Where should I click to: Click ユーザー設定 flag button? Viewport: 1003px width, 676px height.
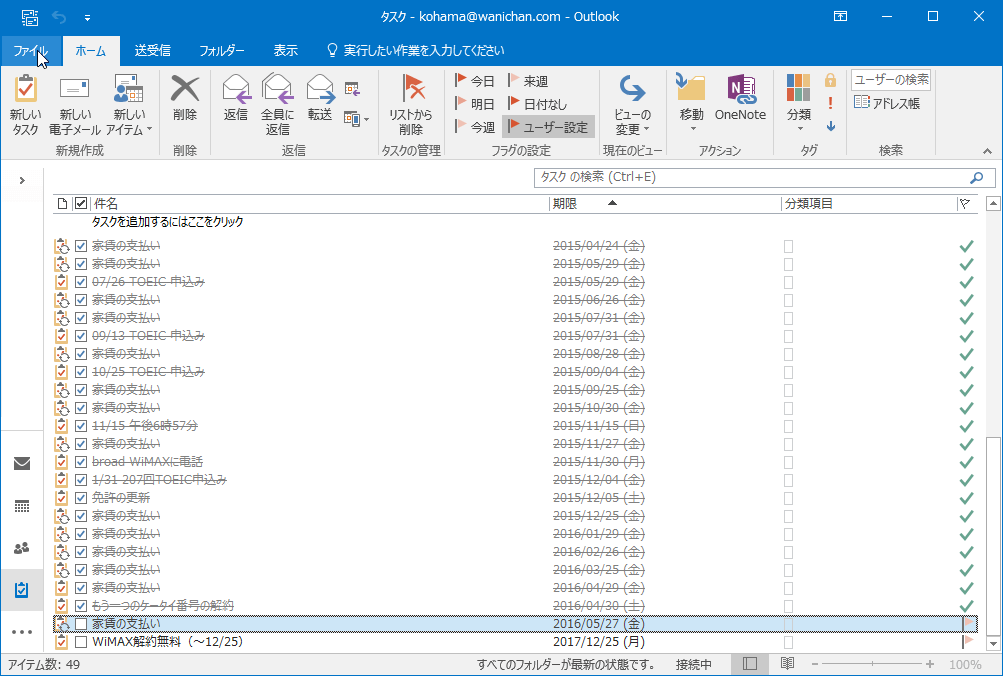tap(548, 127)
